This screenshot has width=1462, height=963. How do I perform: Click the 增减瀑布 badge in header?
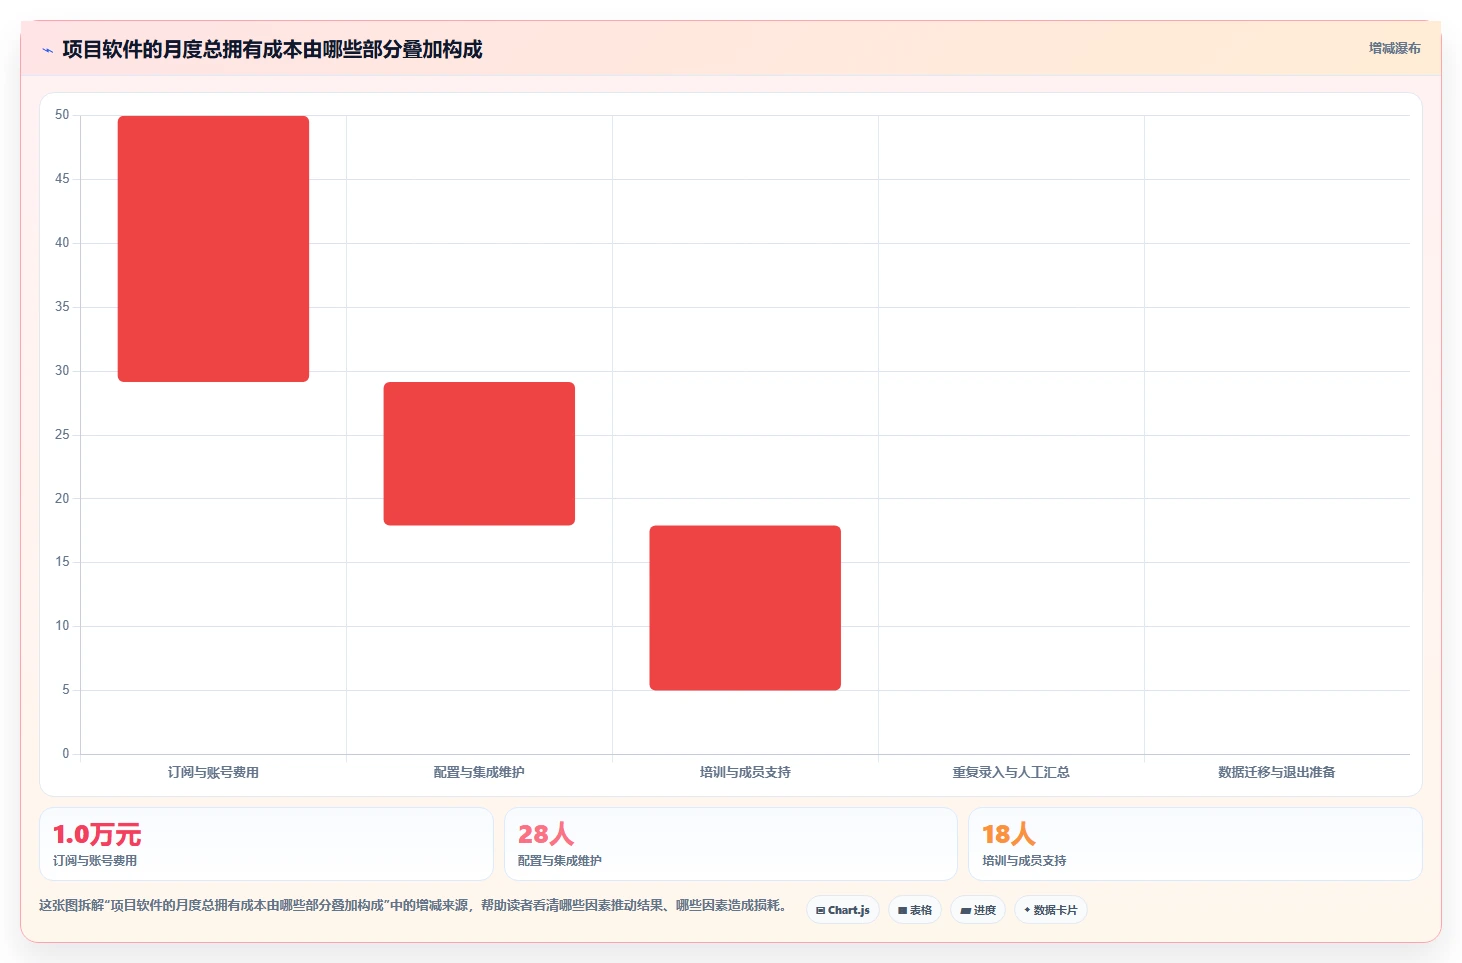pos(1394,48)
